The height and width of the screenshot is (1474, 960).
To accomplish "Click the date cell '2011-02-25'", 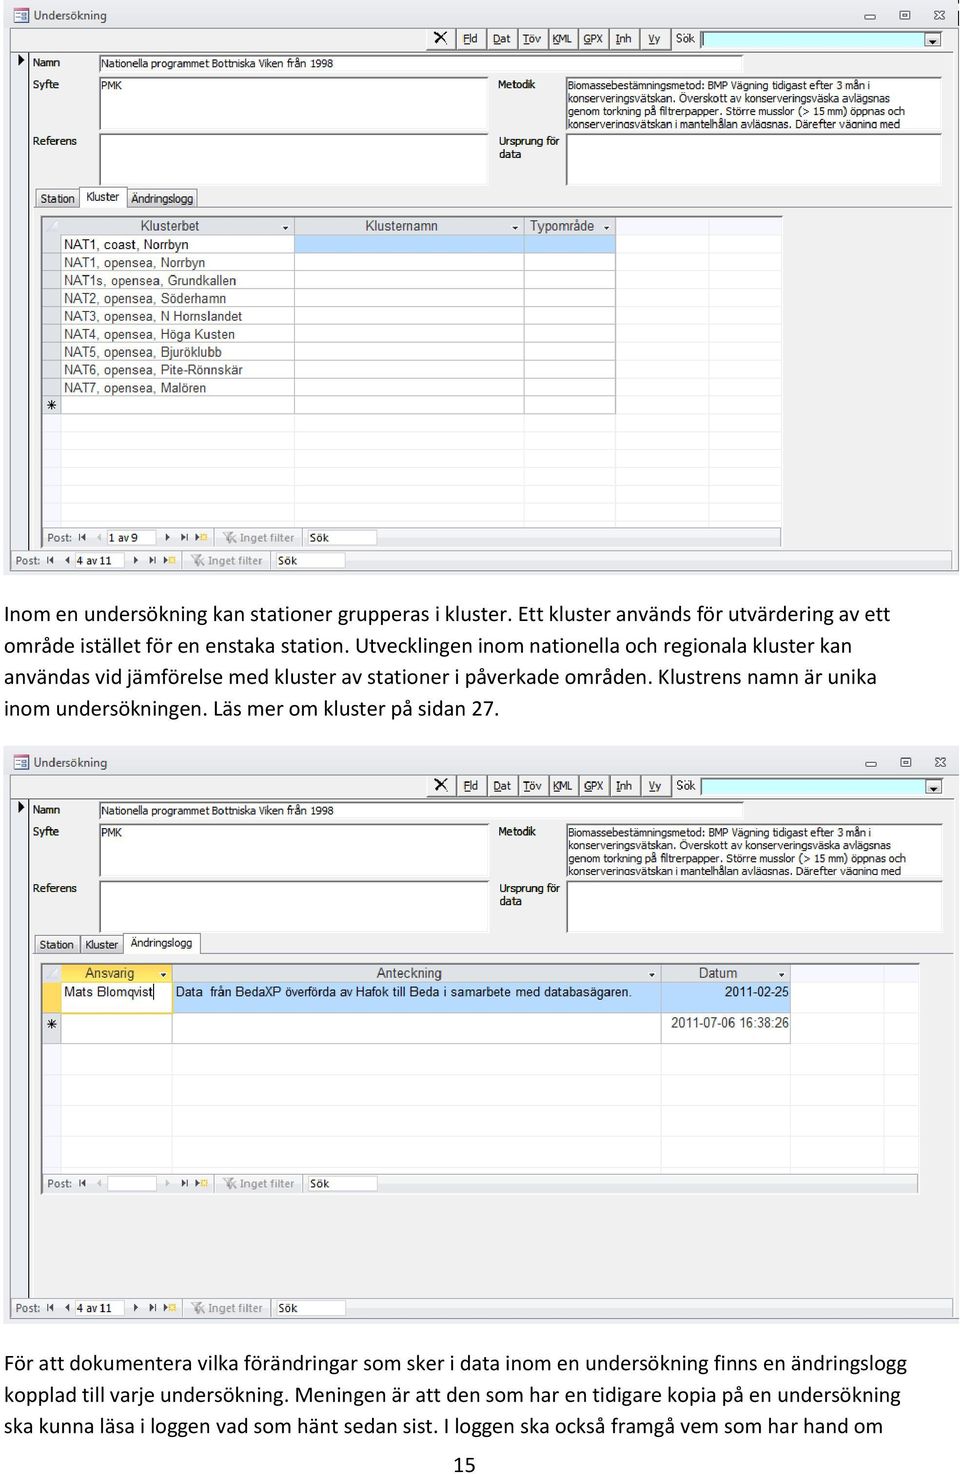I will pos(726,997).
